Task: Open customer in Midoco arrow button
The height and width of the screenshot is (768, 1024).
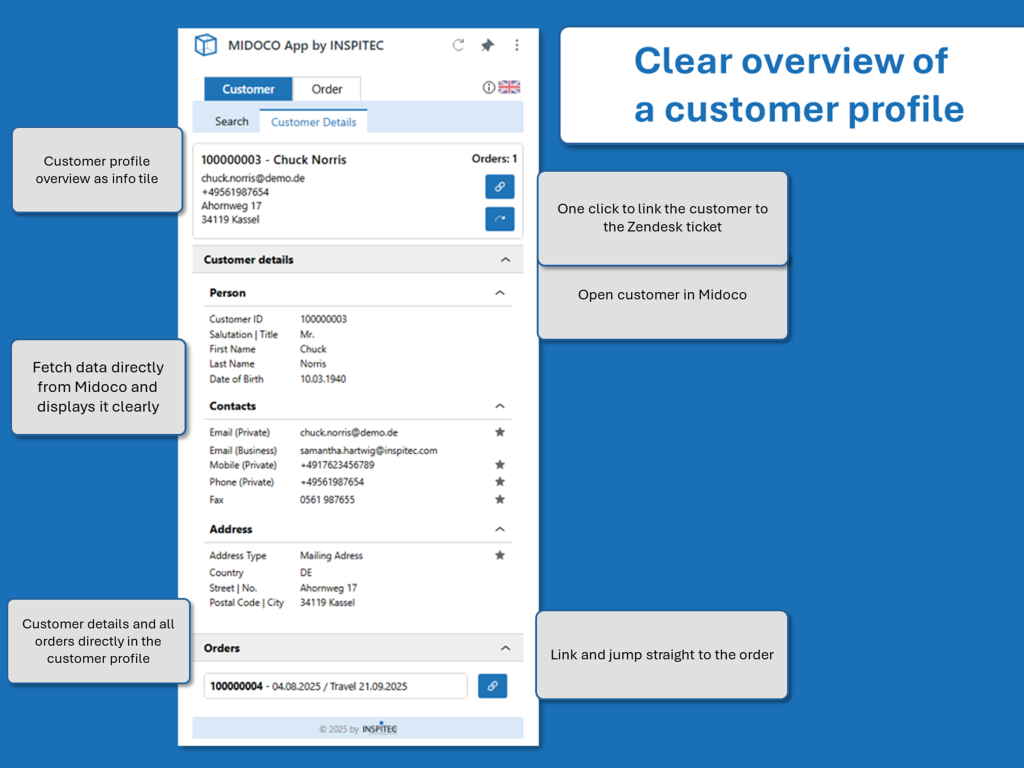Action: coord(499,219)
